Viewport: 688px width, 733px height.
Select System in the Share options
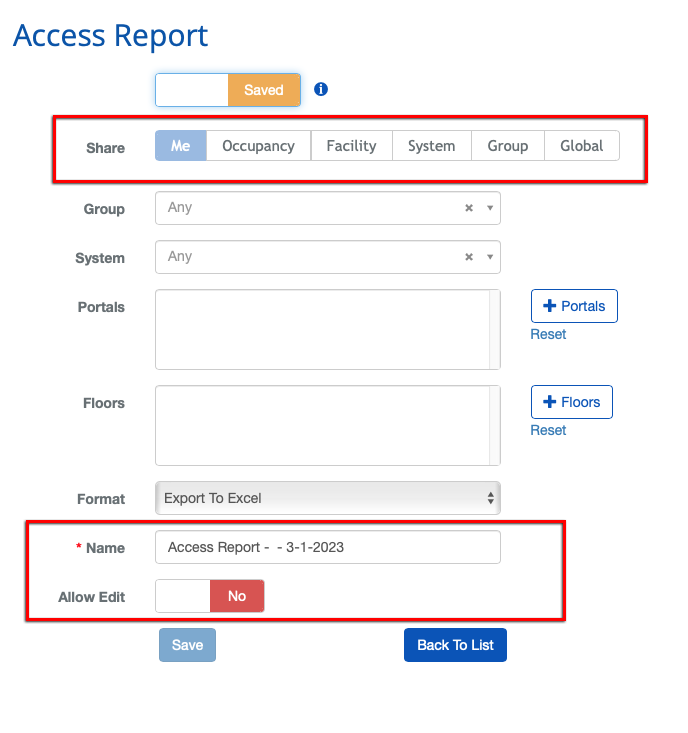(x=431, y=145)
